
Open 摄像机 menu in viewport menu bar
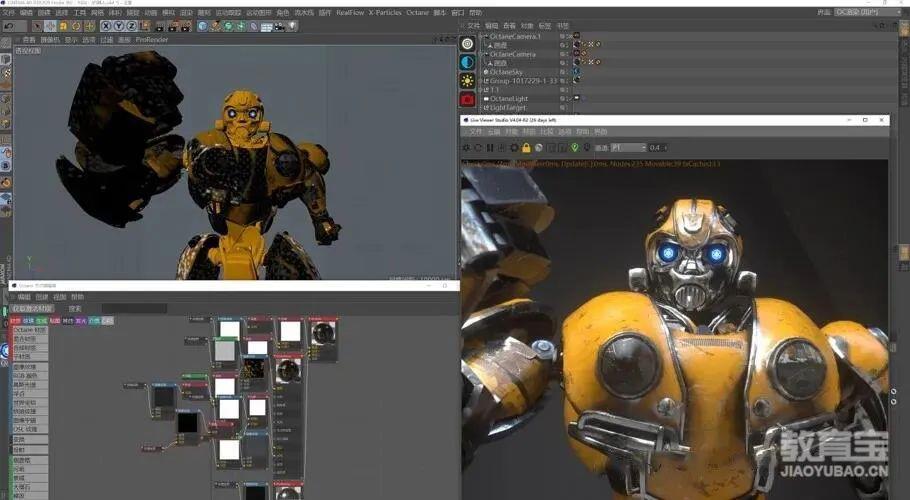click(50, 40)
